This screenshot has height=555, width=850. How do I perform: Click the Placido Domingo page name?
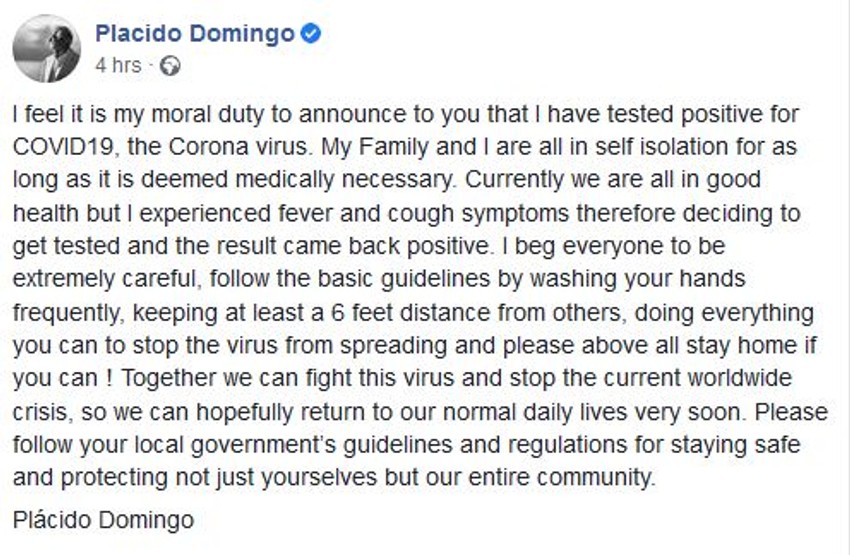pyautogui.click(x=195, y=34)
